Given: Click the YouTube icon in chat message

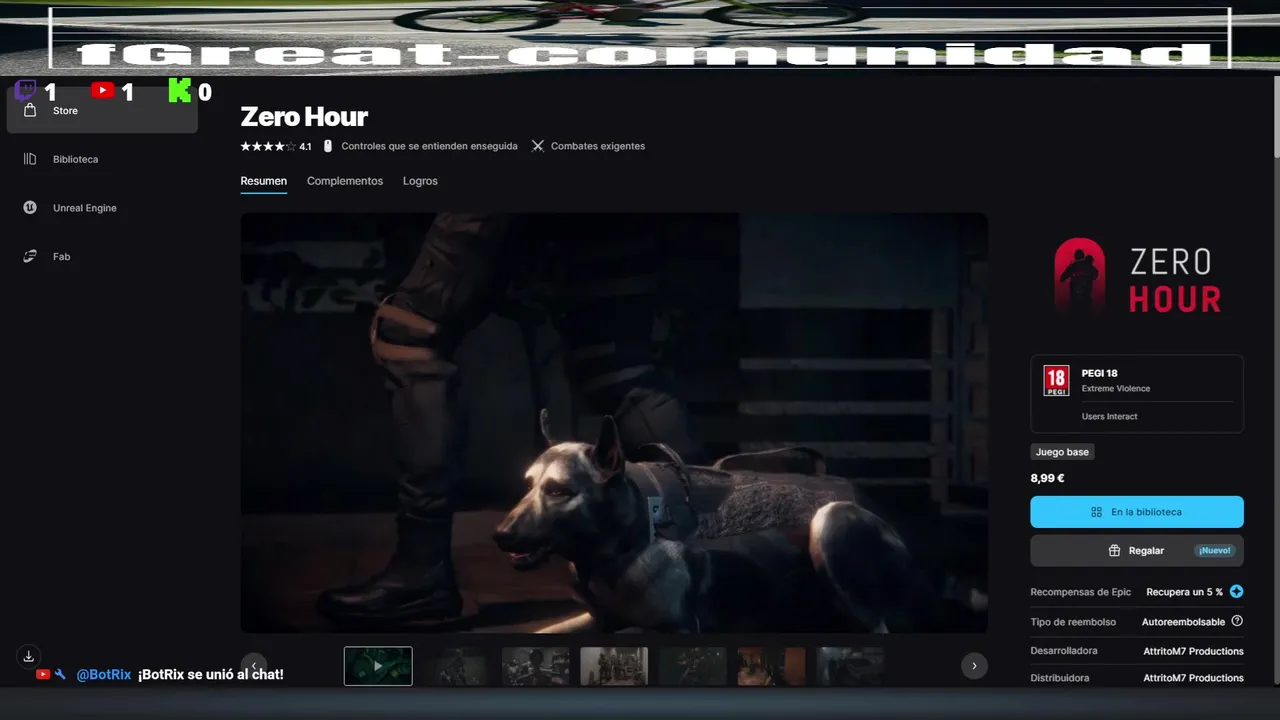Looking at the screenshot, I should [43, 674].
